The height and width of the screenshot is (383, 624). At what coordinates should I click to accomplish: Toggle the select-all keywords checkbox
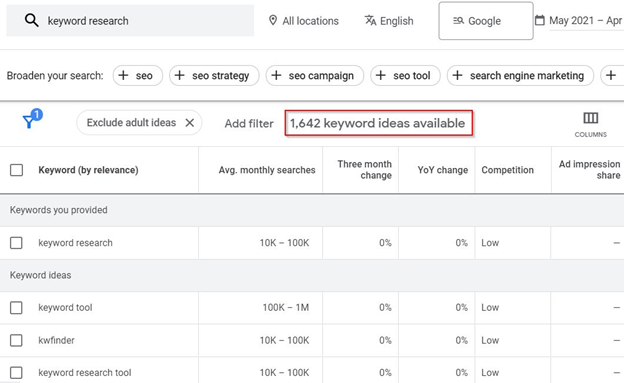[x=16, y=170]
